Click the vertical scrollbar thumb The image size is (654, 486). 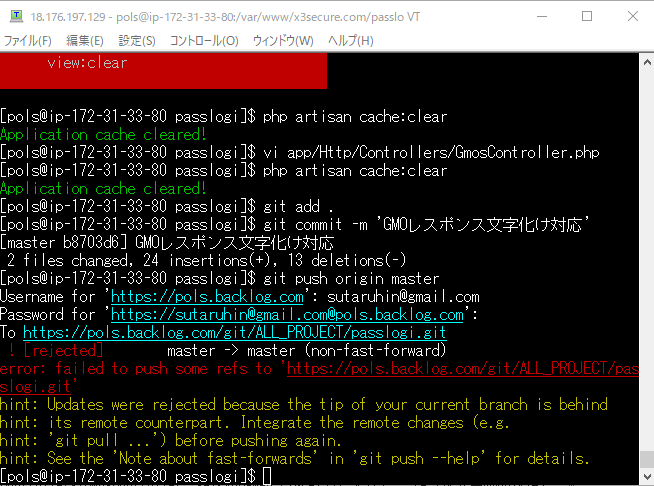tap(647, 460)
